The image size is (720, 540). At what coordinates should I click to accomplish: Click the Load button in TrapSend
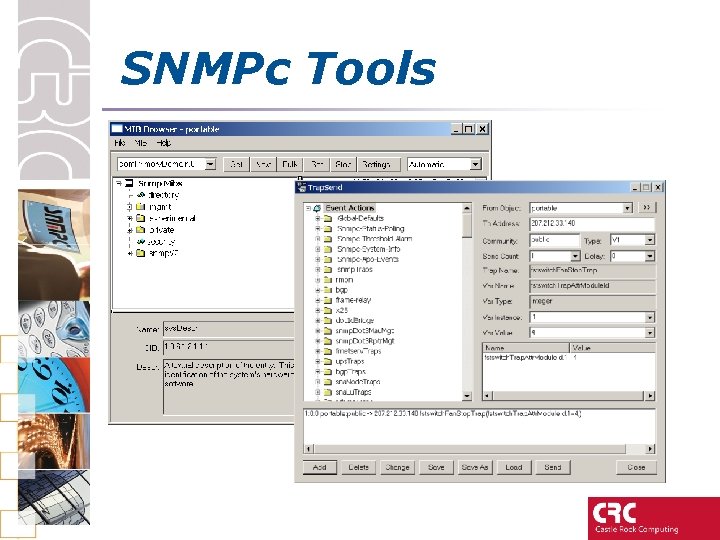514,467
